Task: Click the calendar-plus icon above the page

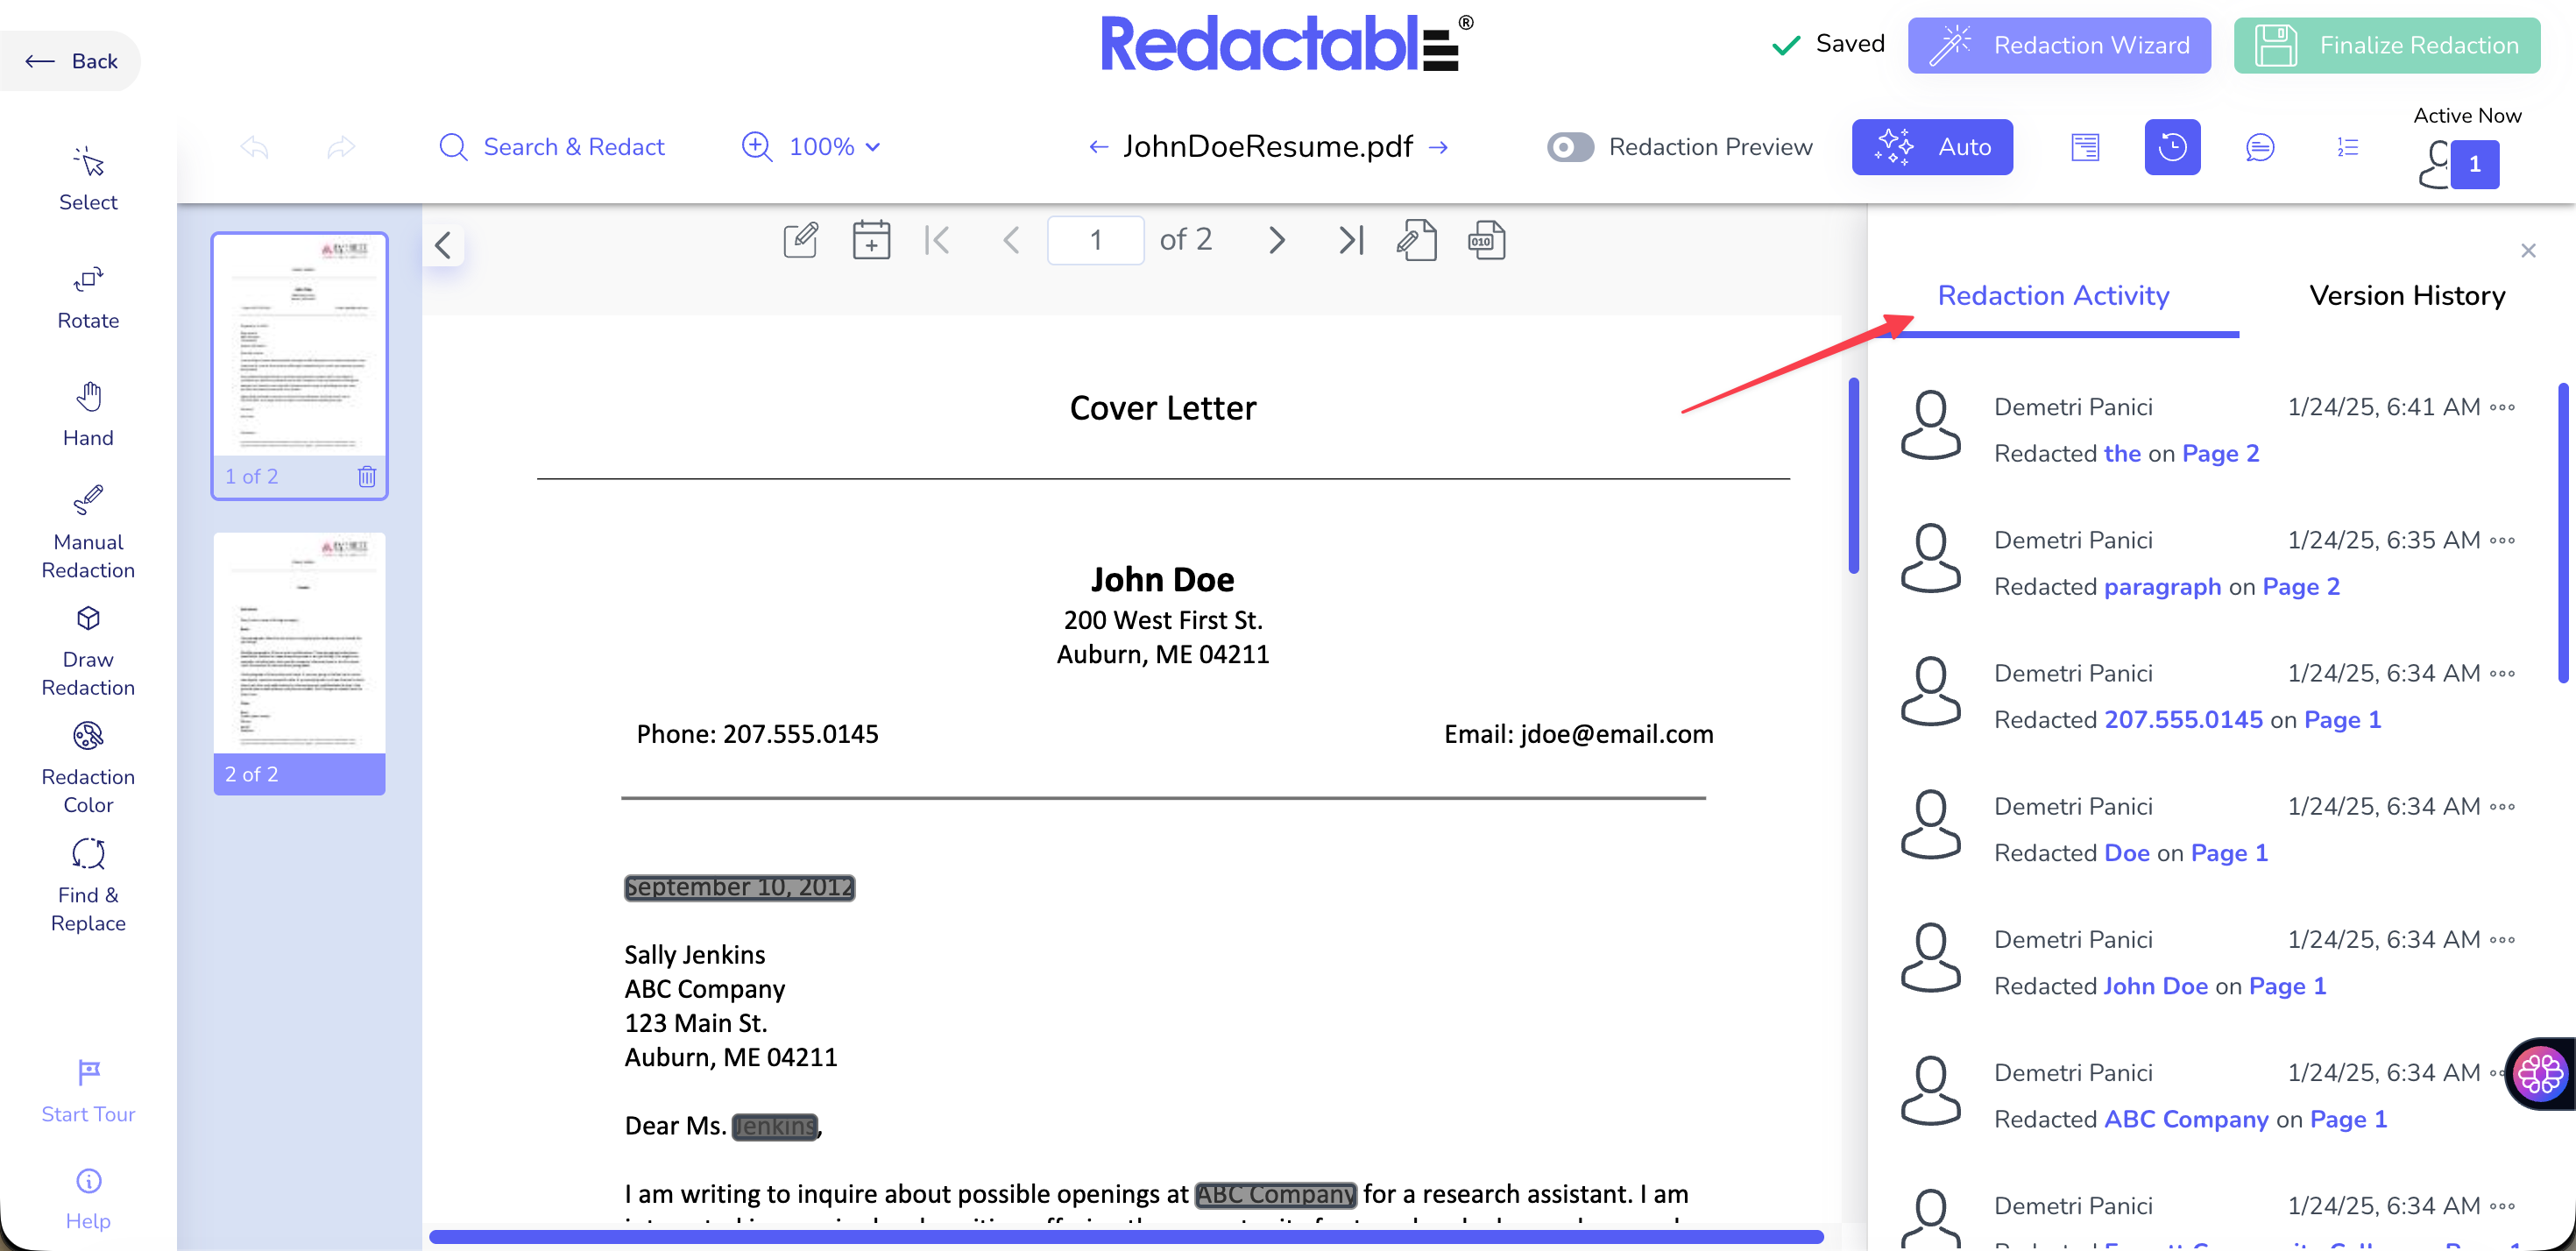Action: (x=871, y=240)
